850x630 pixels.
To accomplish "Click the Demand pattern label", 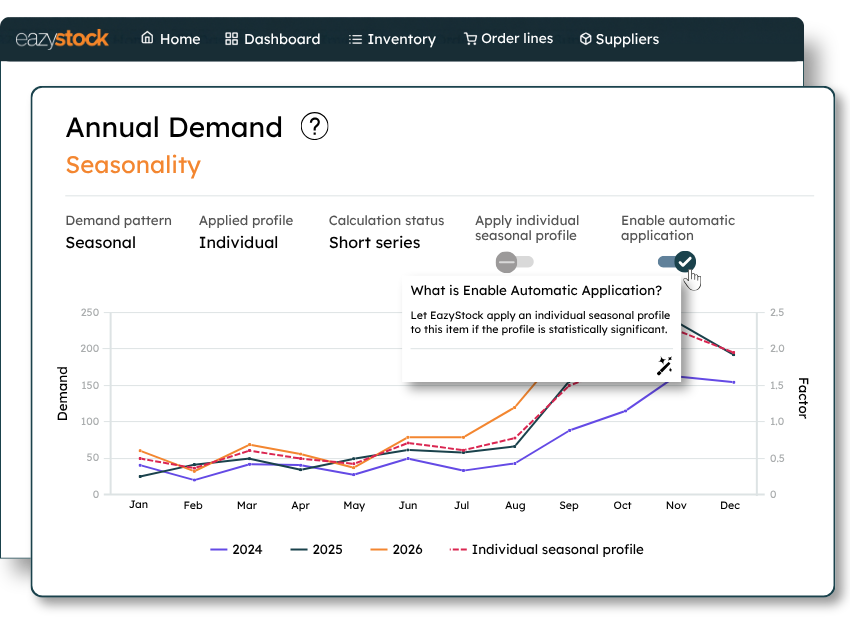I will coord(119,221).
